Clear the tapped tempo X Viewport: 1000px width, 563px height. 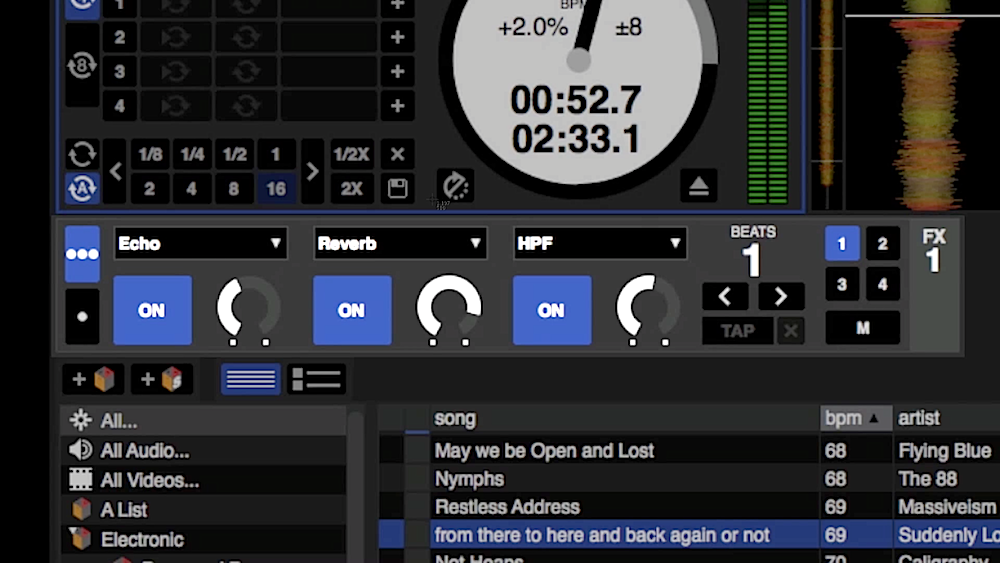point(791,331)
